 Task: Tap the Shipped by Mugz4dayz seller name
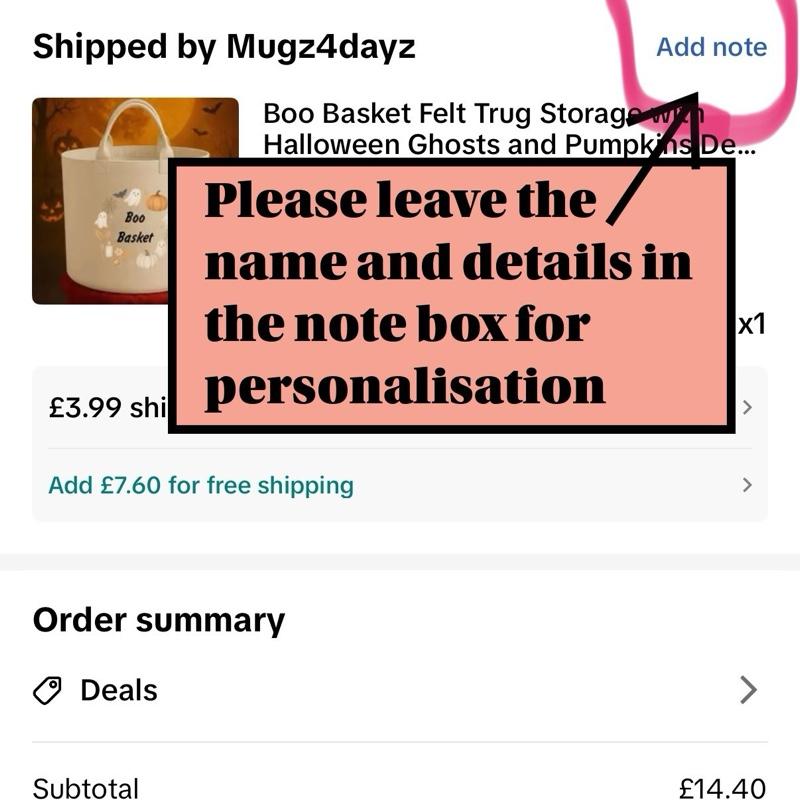224,47
